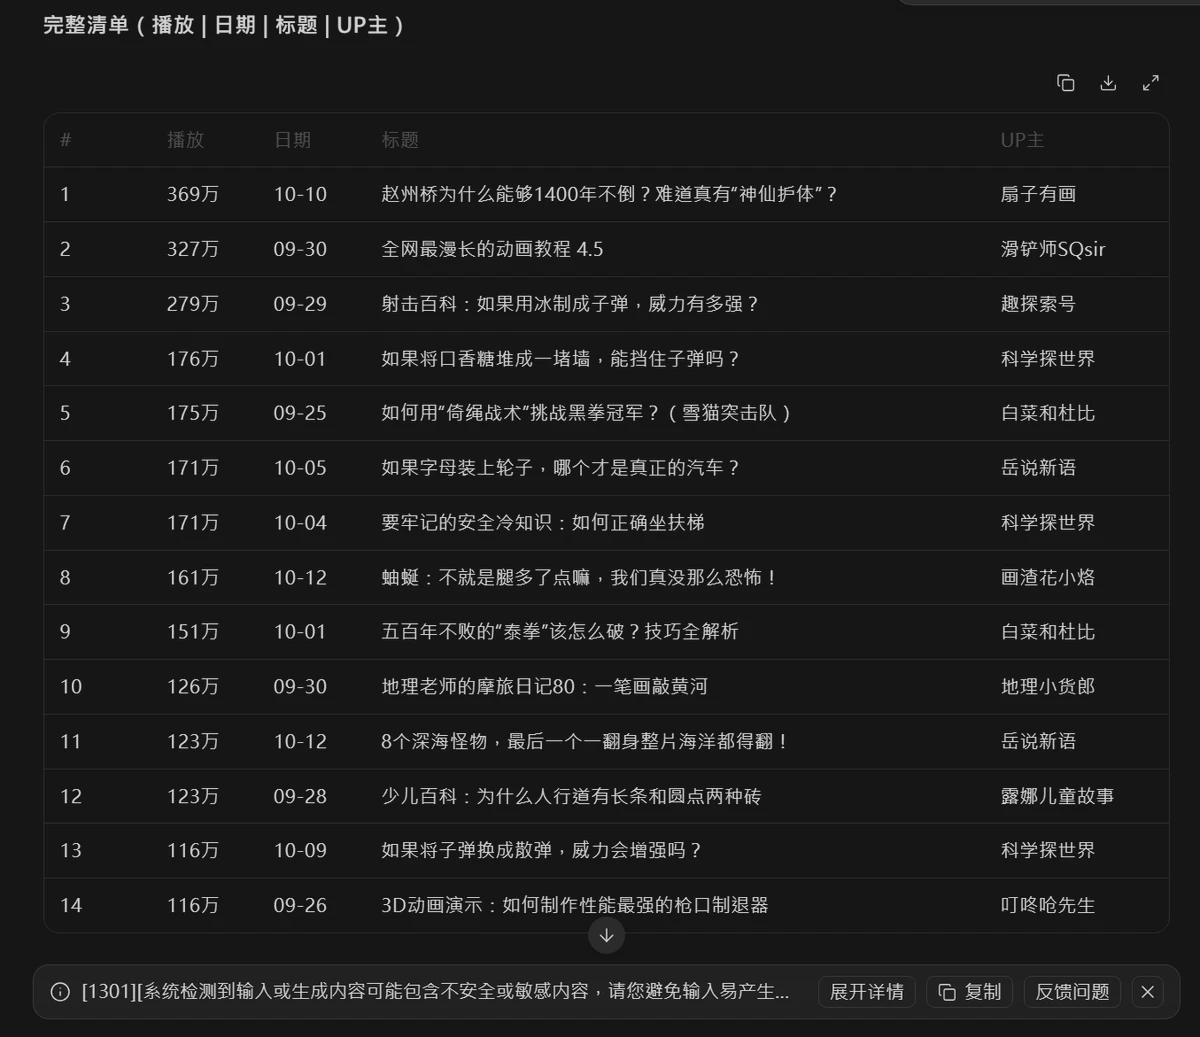Select the 泰拳 technique analysis title
Viewport: 1200px width, 1037px height.
pyautogui.click(x=560, y=632)
